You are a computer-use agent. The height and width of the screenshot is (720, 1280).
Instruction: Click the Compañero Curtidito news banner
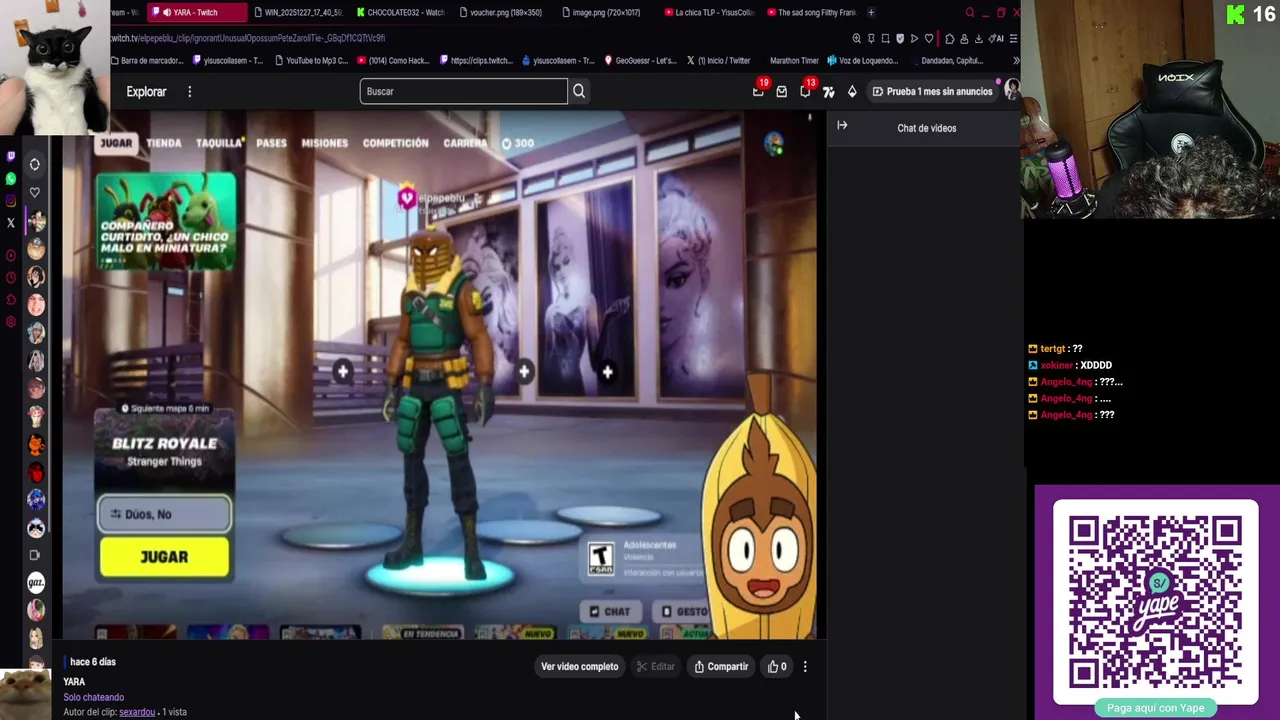tap(166, 221)
